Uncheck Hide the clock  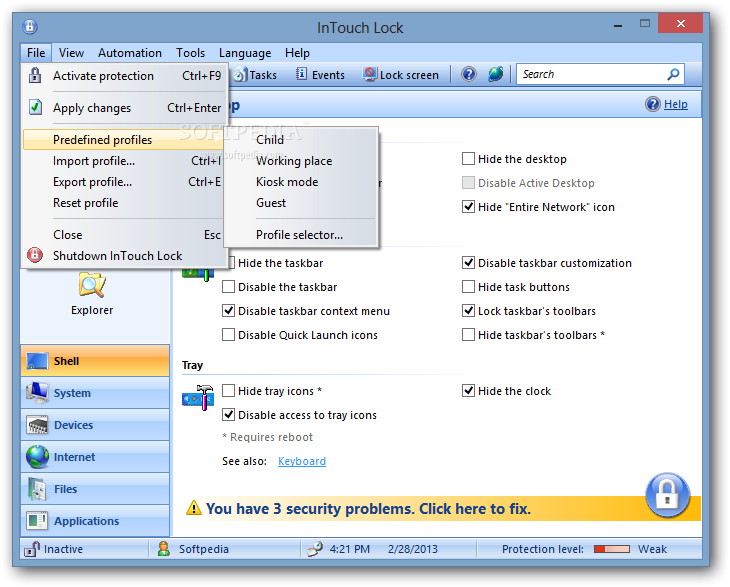pos(468,391)
